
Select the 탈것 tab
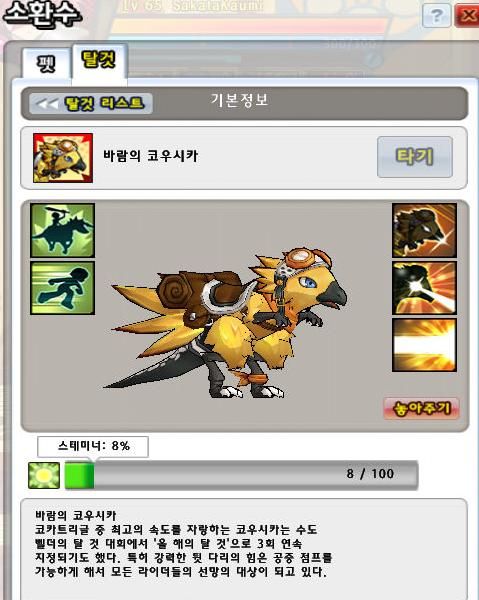(99, 60)
